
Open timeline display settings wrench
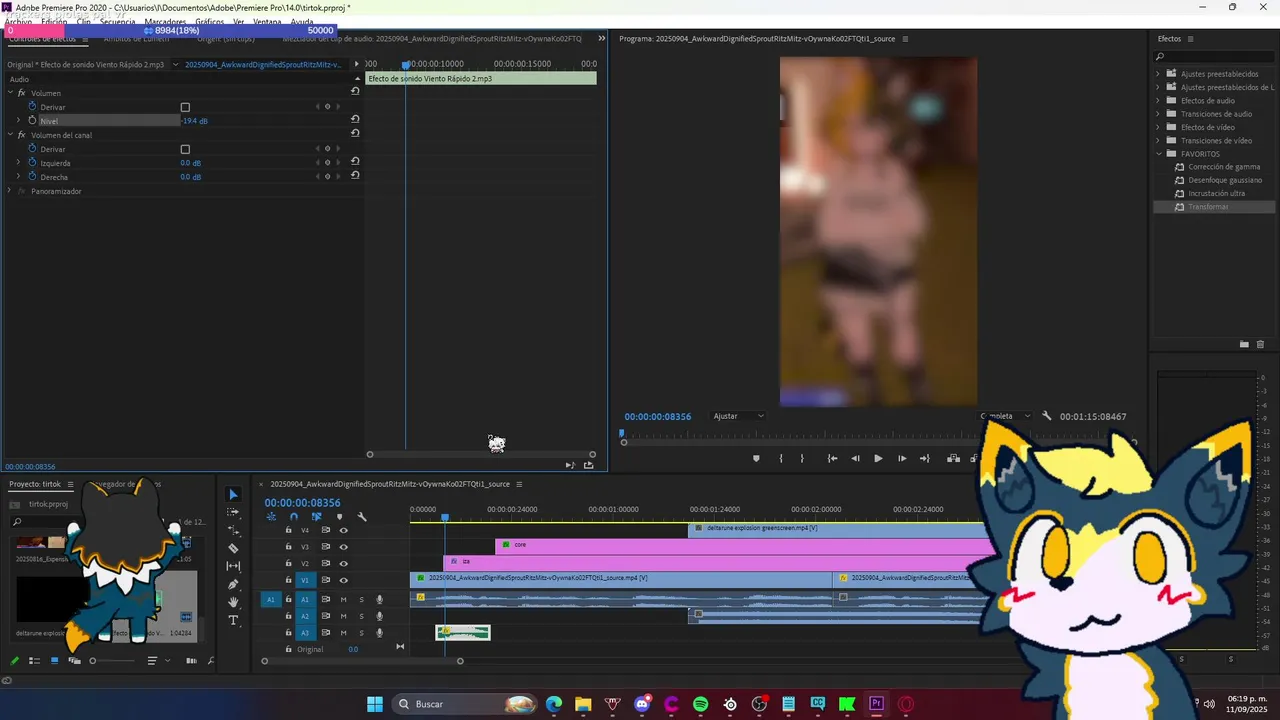coord(362,517)
